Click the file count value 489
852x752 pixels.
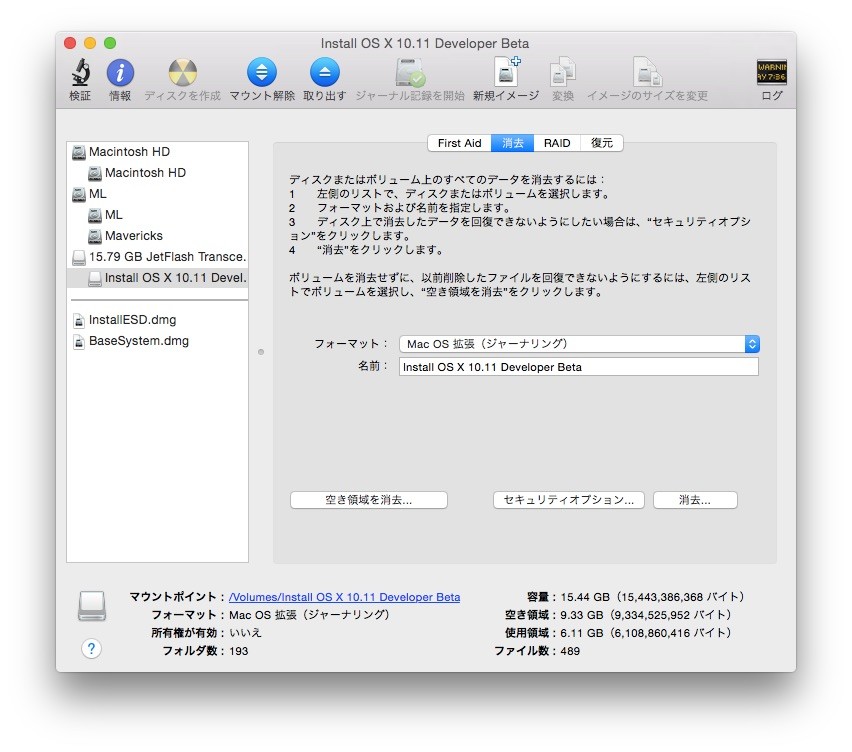click(570, 651)
